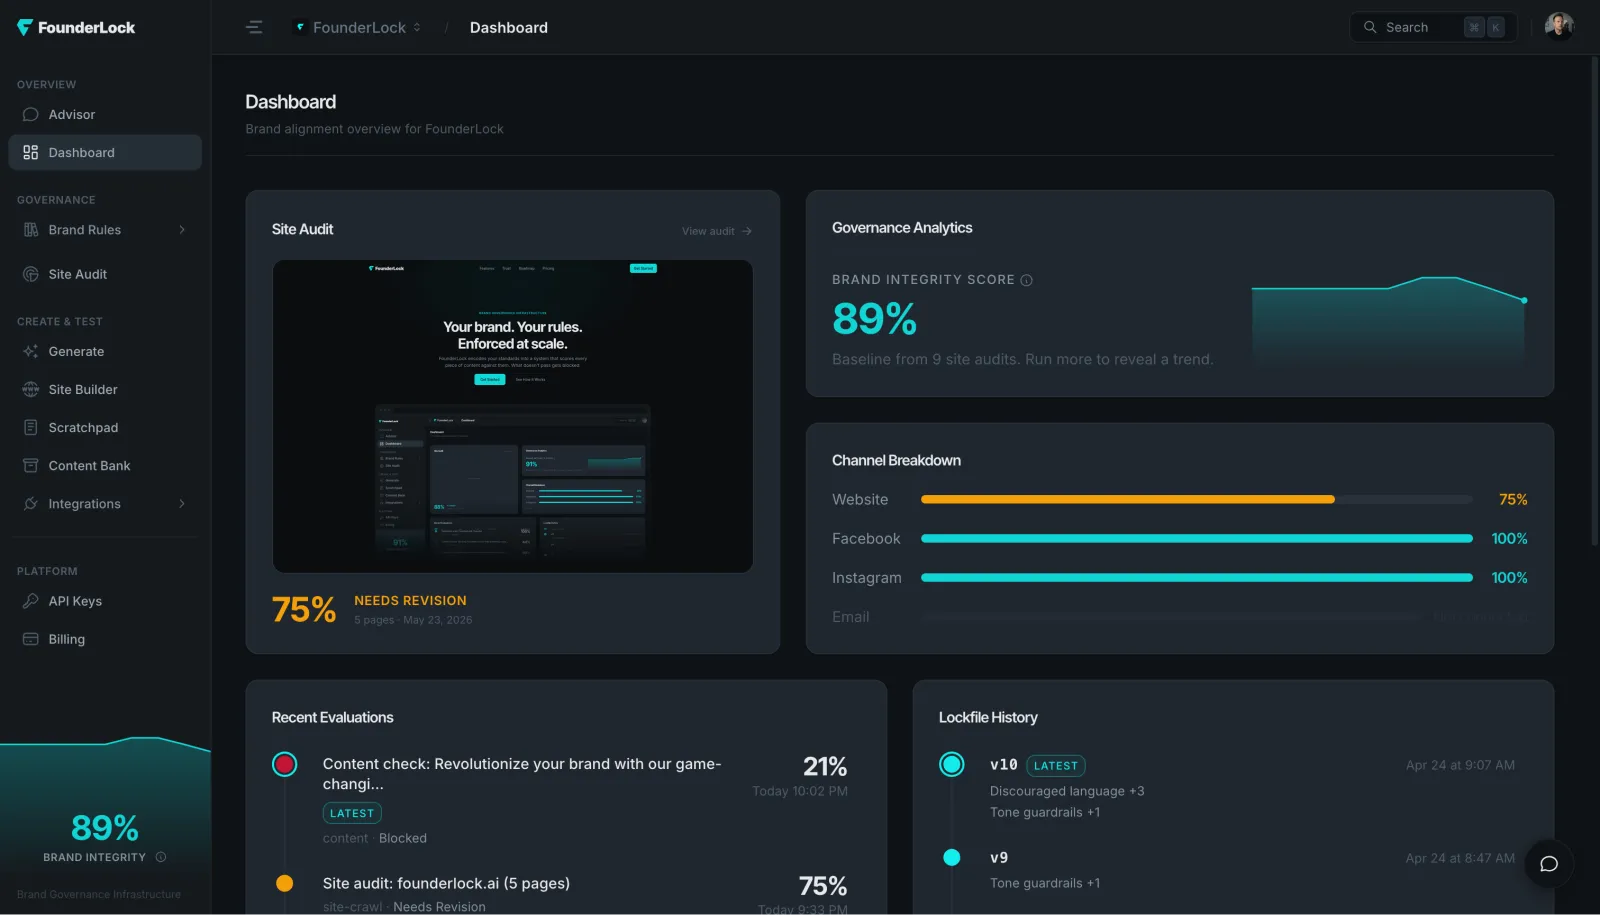Screen dimensions: 1600x915
Task: Click info icon beside Brand Integrity Score
Action: pyautogui.click(x=1026, y=280)
